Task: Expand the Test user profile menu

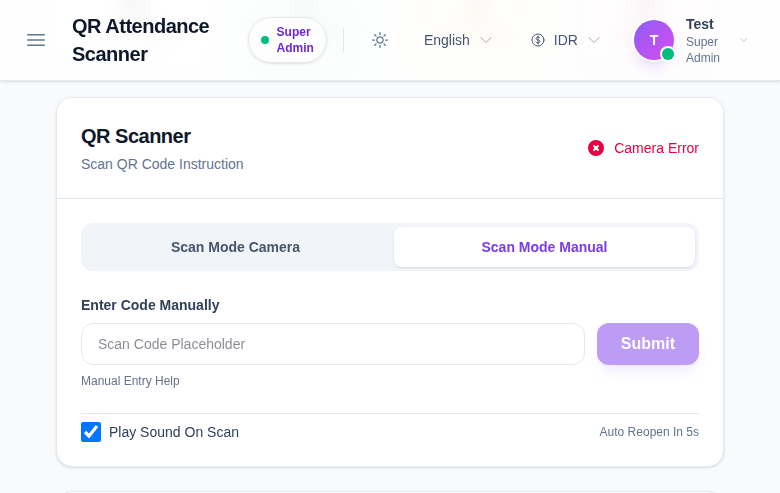Action: pyautogui.click(x=691, y=40)
